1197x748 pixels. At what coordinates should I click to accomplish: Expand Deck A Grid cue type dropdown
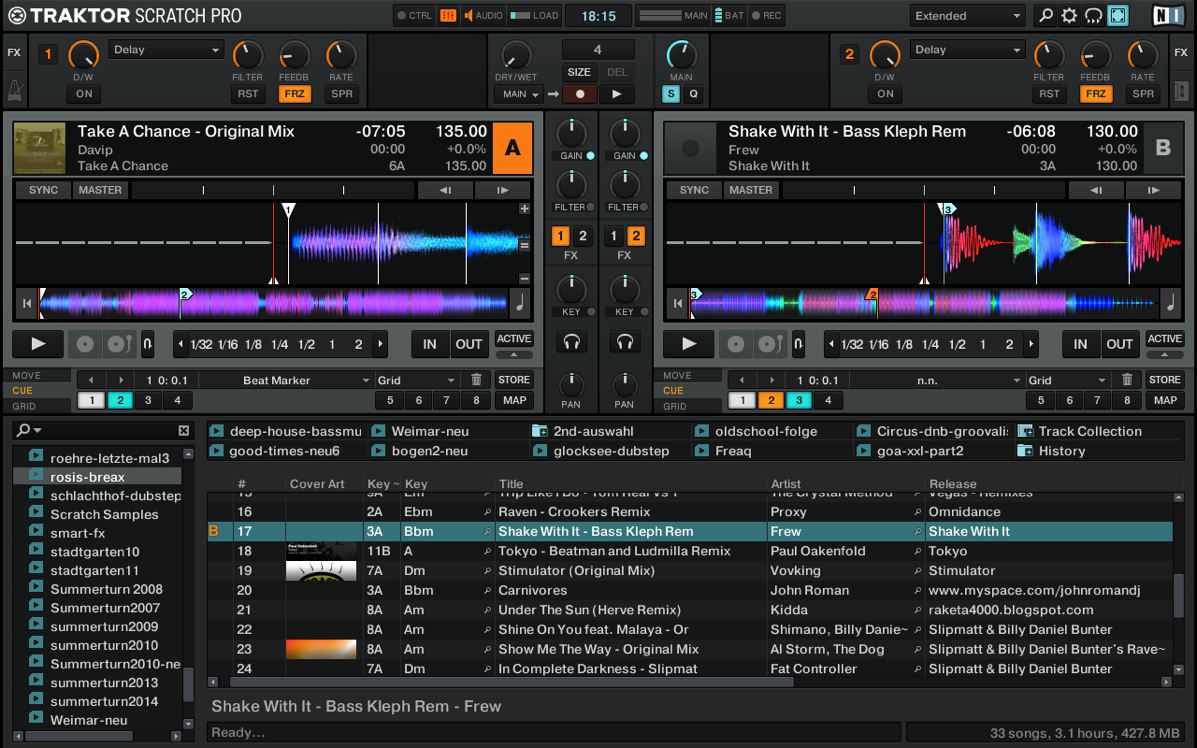pos(416,380)
